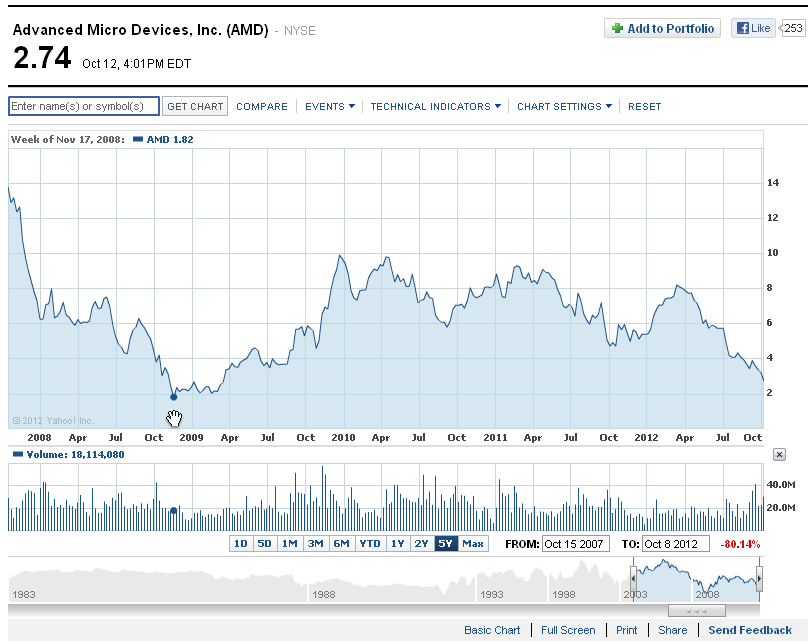
Task: Expand the Technical Indicators dropdown
Action: [x=436, y=107]
